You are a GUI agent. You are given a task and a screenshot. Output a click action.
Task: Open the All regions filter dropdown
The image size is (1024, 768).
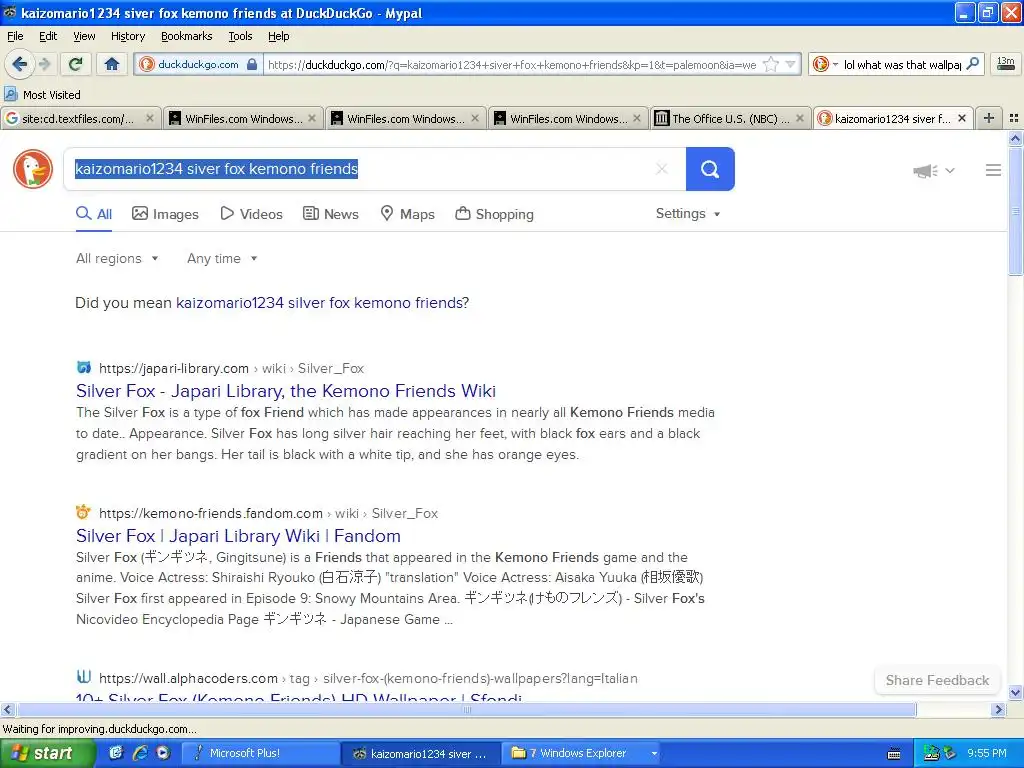coord(117,259)
